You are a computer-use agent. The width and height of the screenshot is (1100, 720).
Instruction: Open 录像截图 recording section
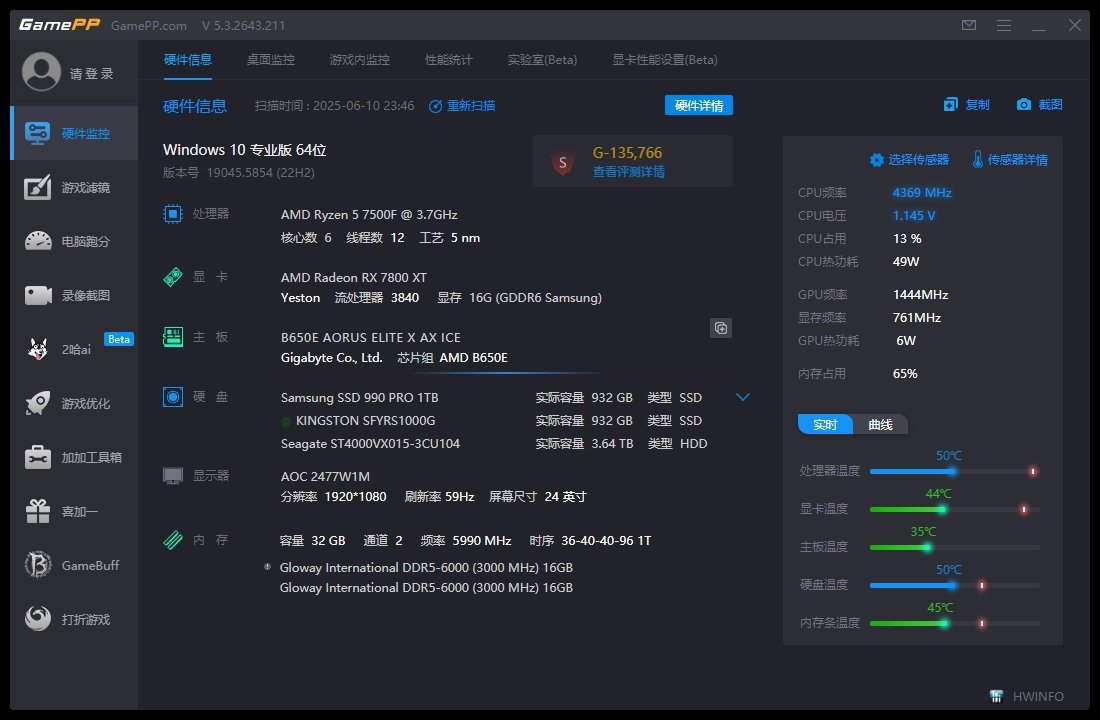click(74, 295)
